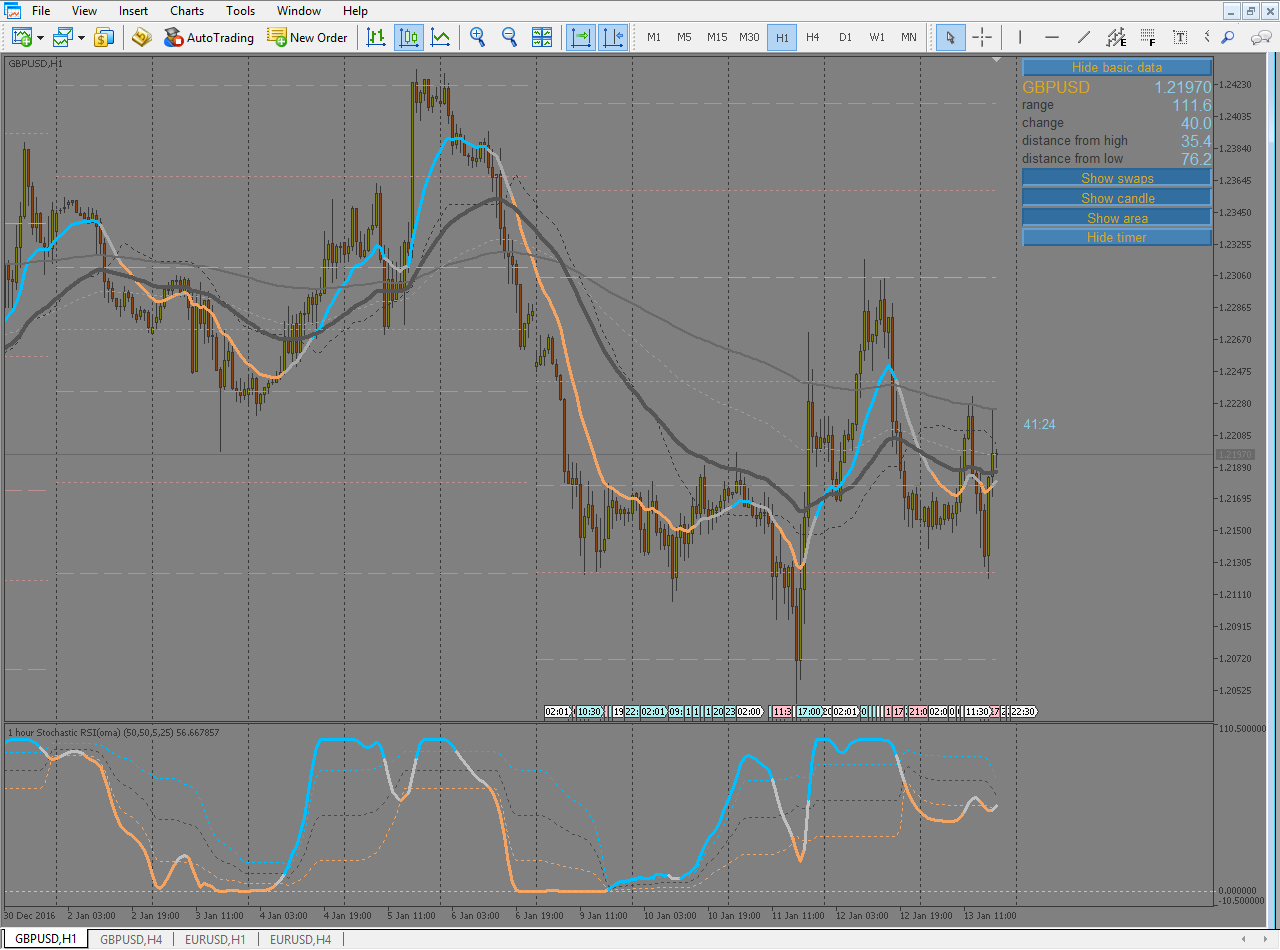Open the Charts menu
The height and width of the screenshot is (950, 1280).
(187, 11)
